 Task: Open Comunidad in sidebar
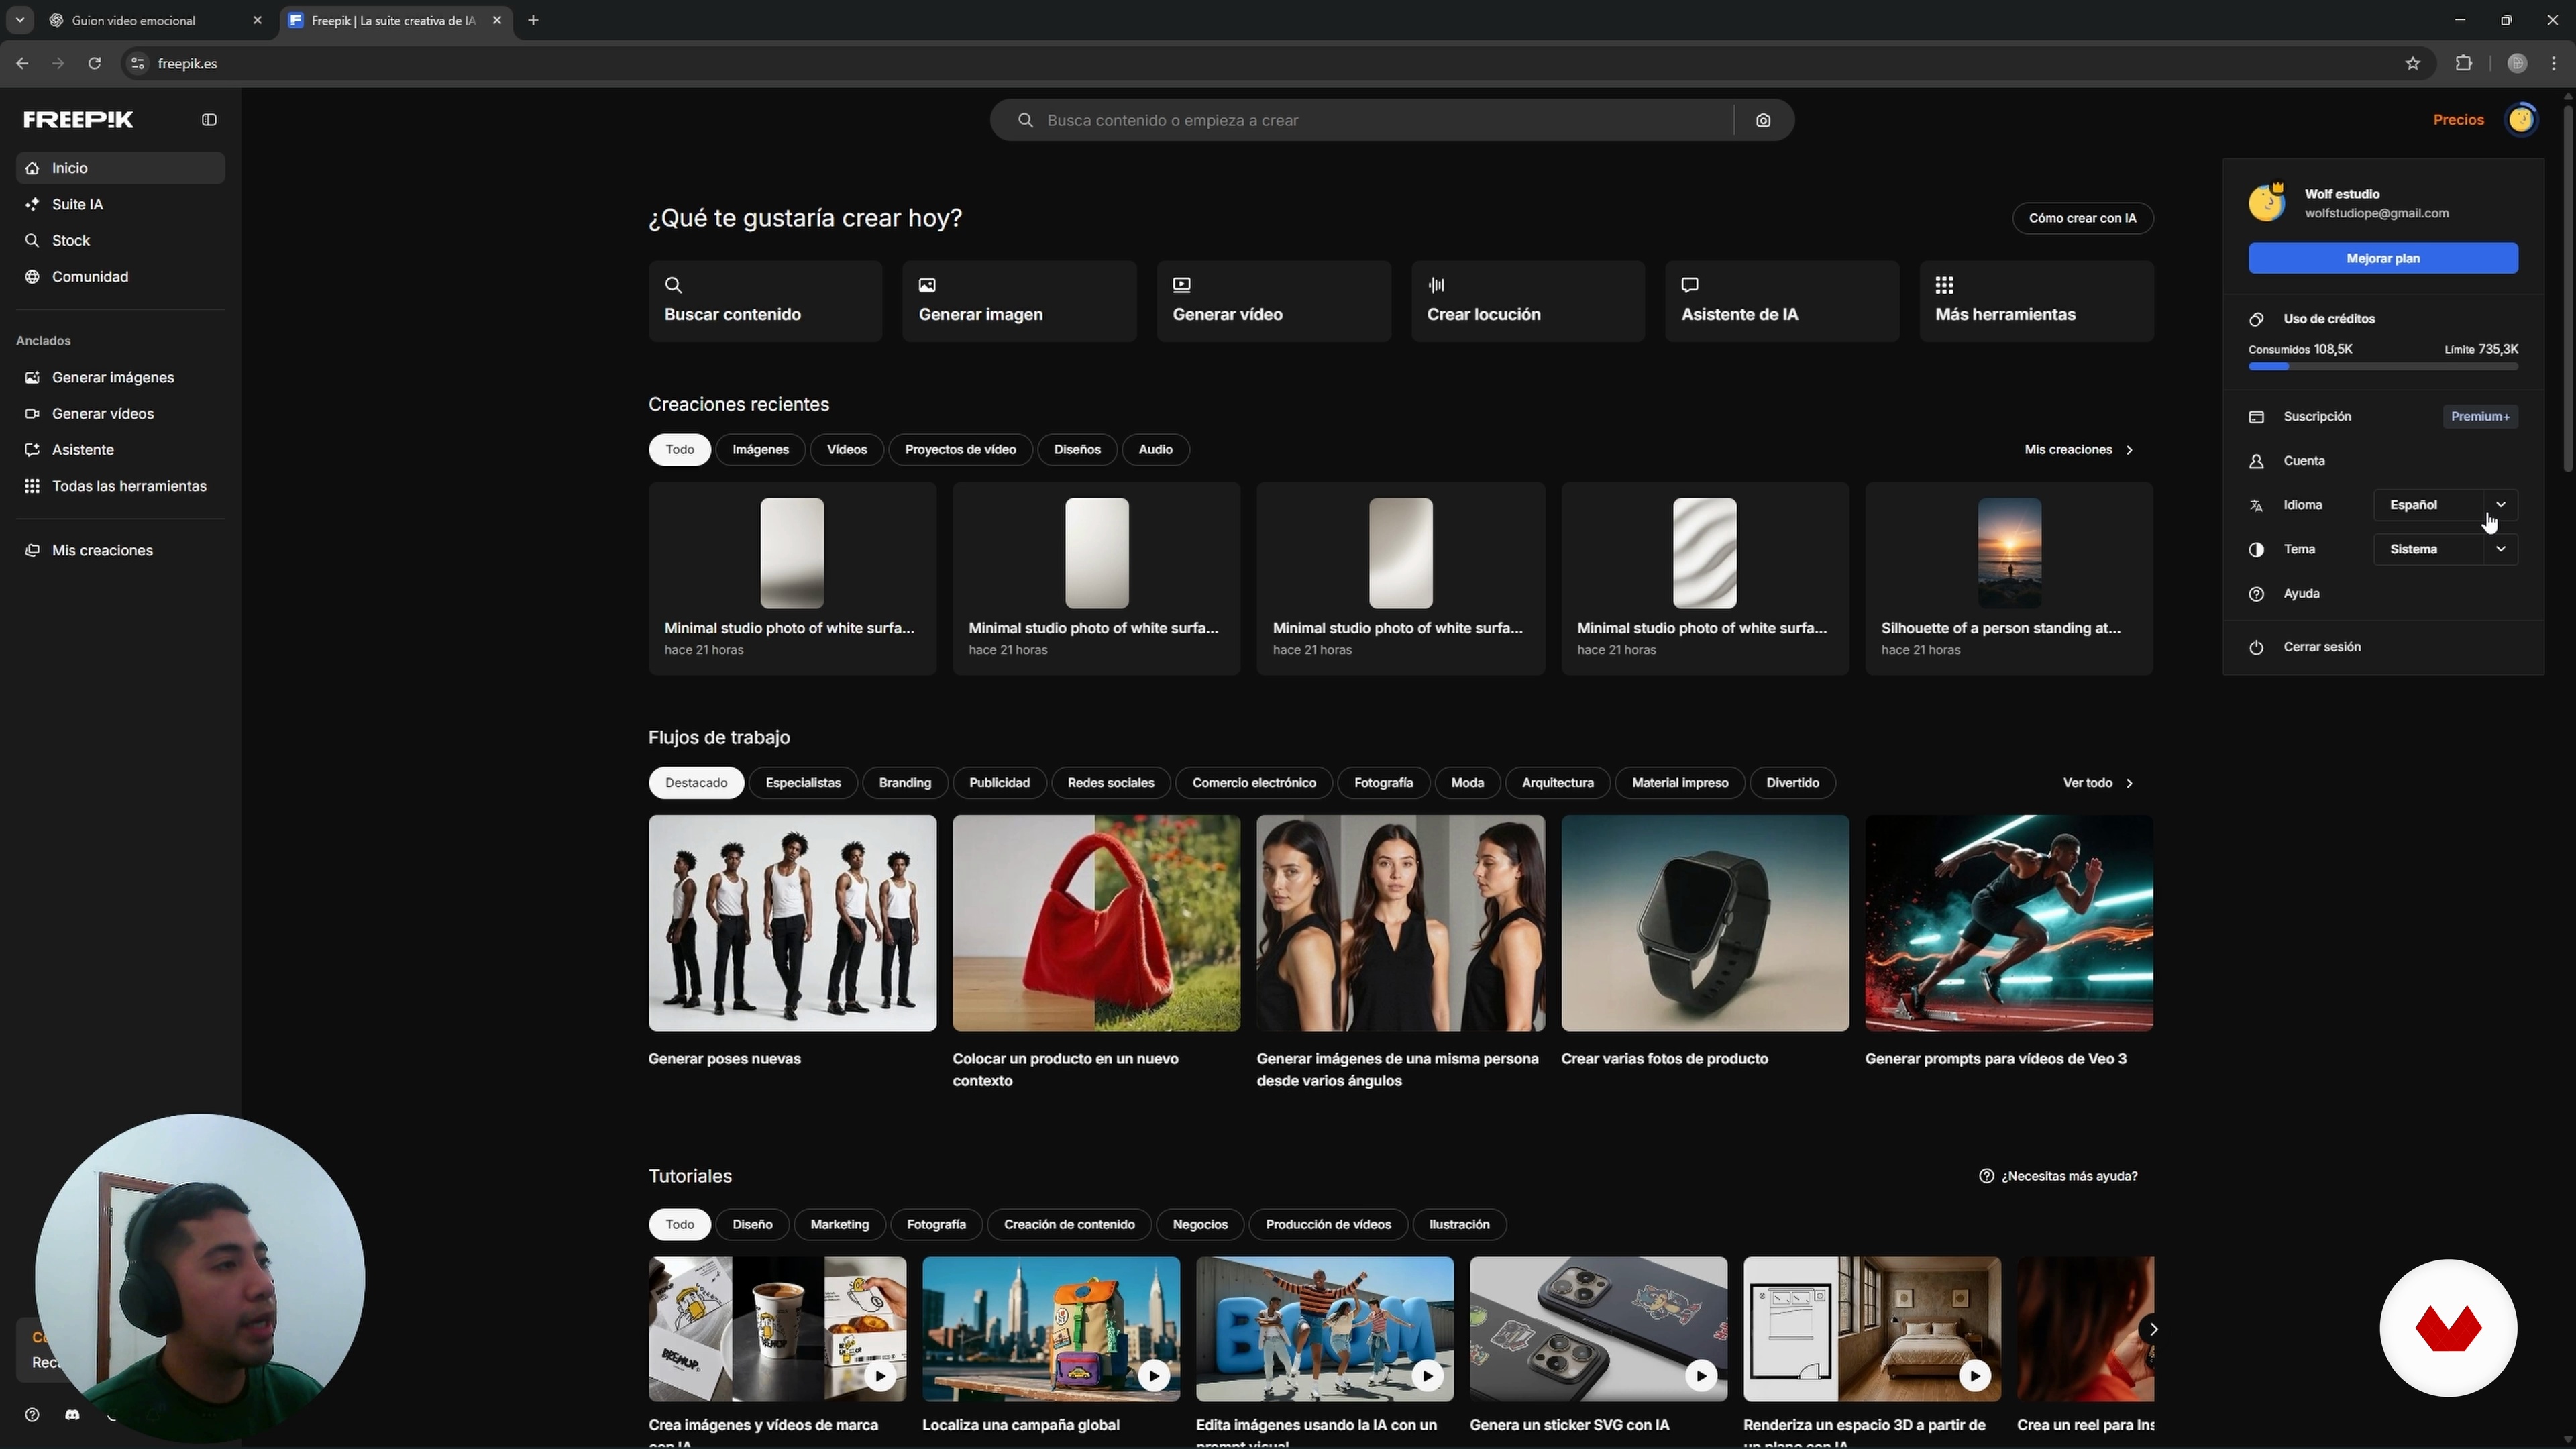click(121, 276)
